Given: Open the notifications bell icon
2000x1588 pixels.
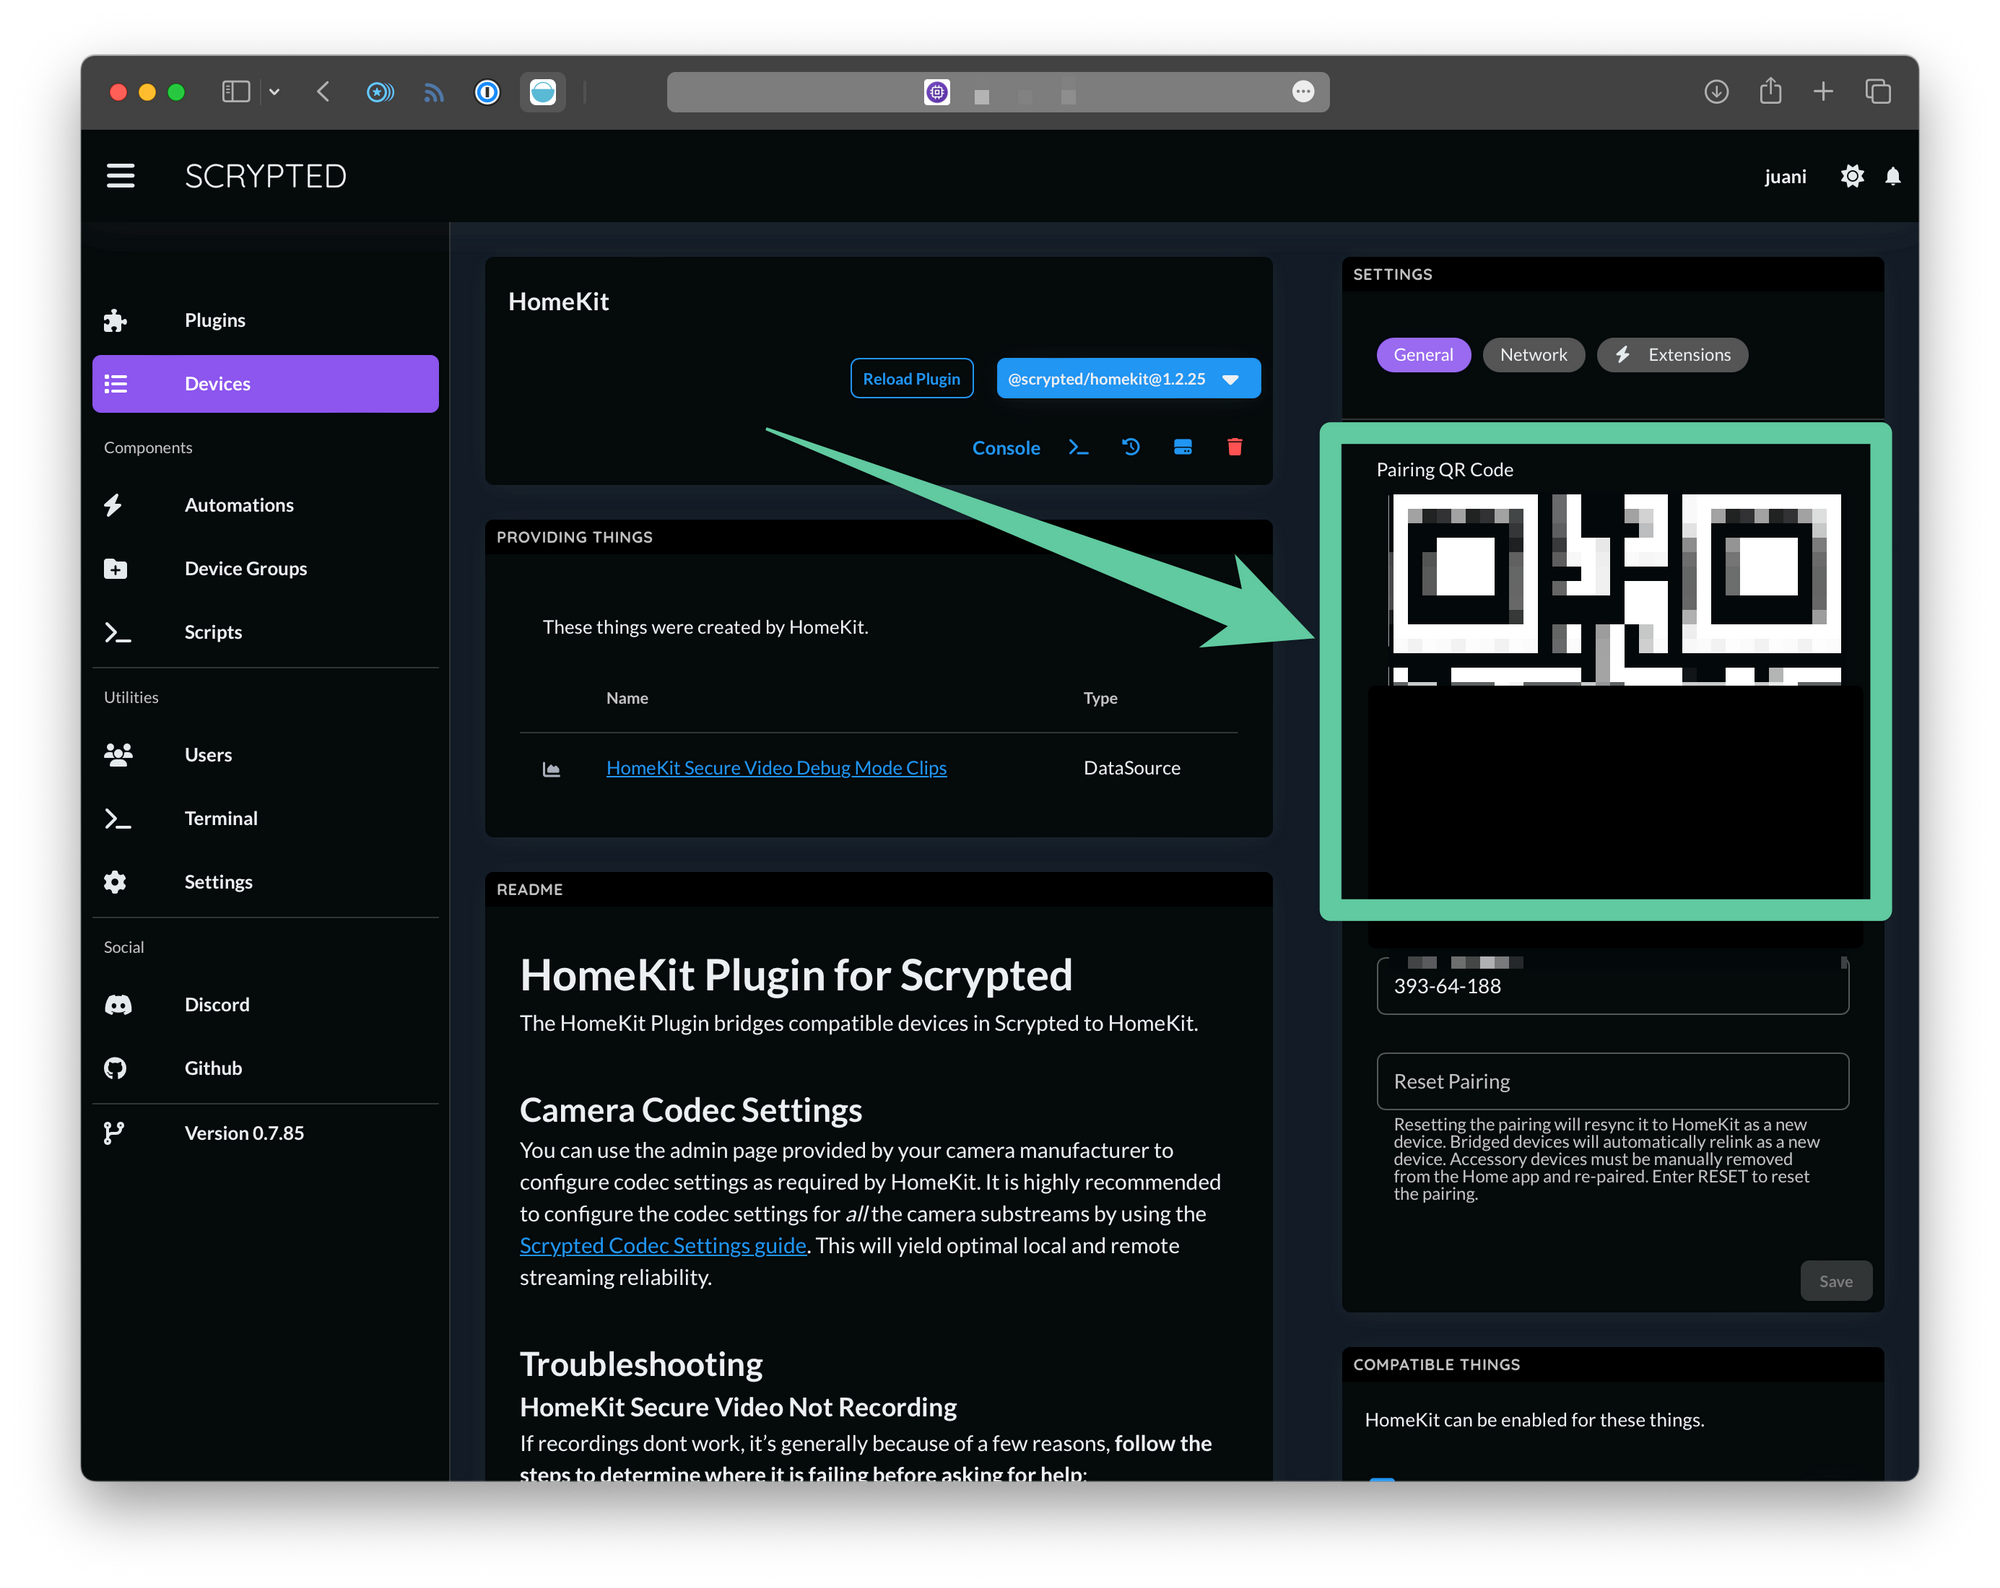Looking at the screenshot, I should (x=1893, y=176).
